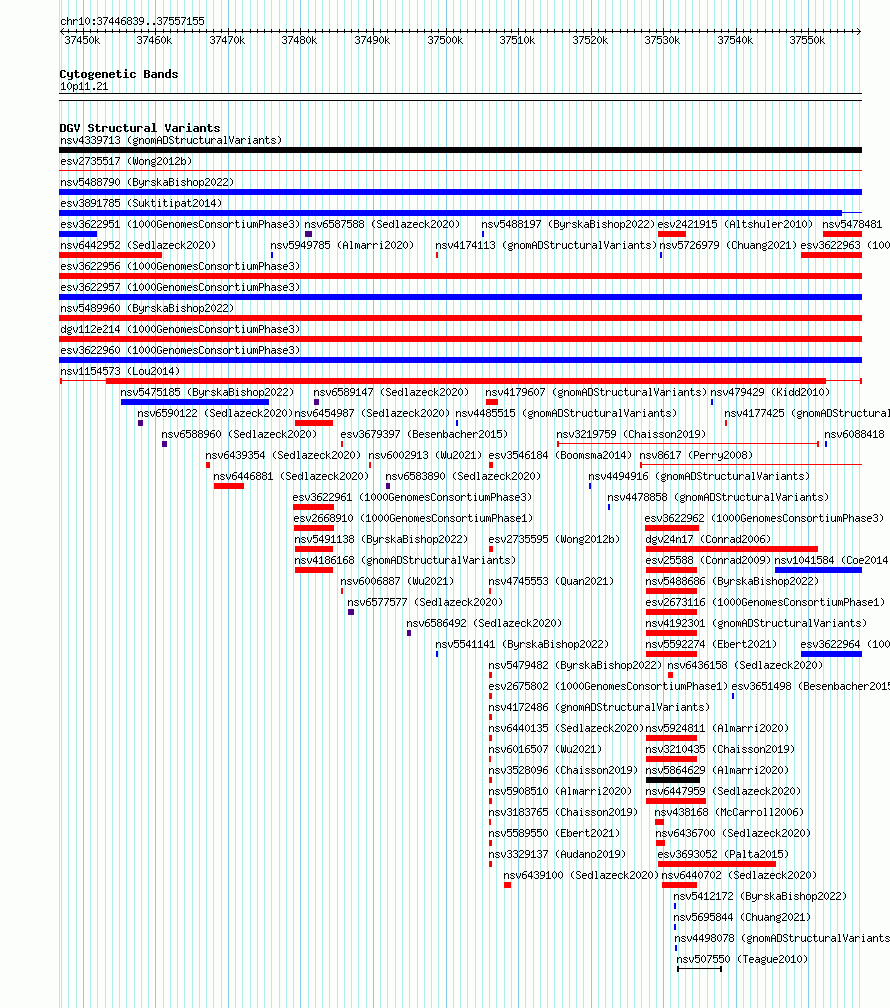This screenshot has height=1008, width=890.
Task: Click nsv5592274 (Ebert2021) label
Action: (x=711, y=644)
